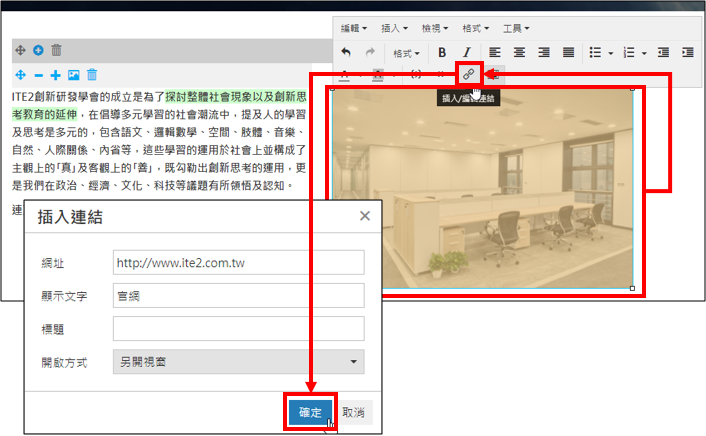706x436 pixels.
Task: Toggle italic formatting
Action: coord(467,53)
